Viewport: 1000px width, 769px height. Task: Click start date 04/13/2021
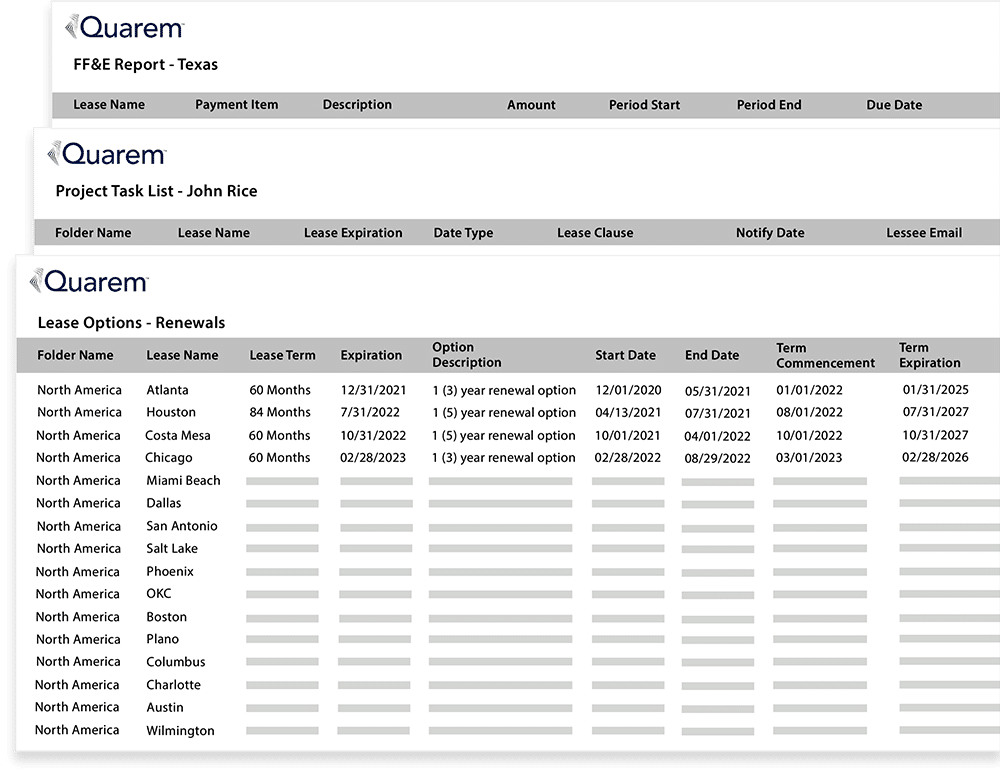click(x=628, y=413)
